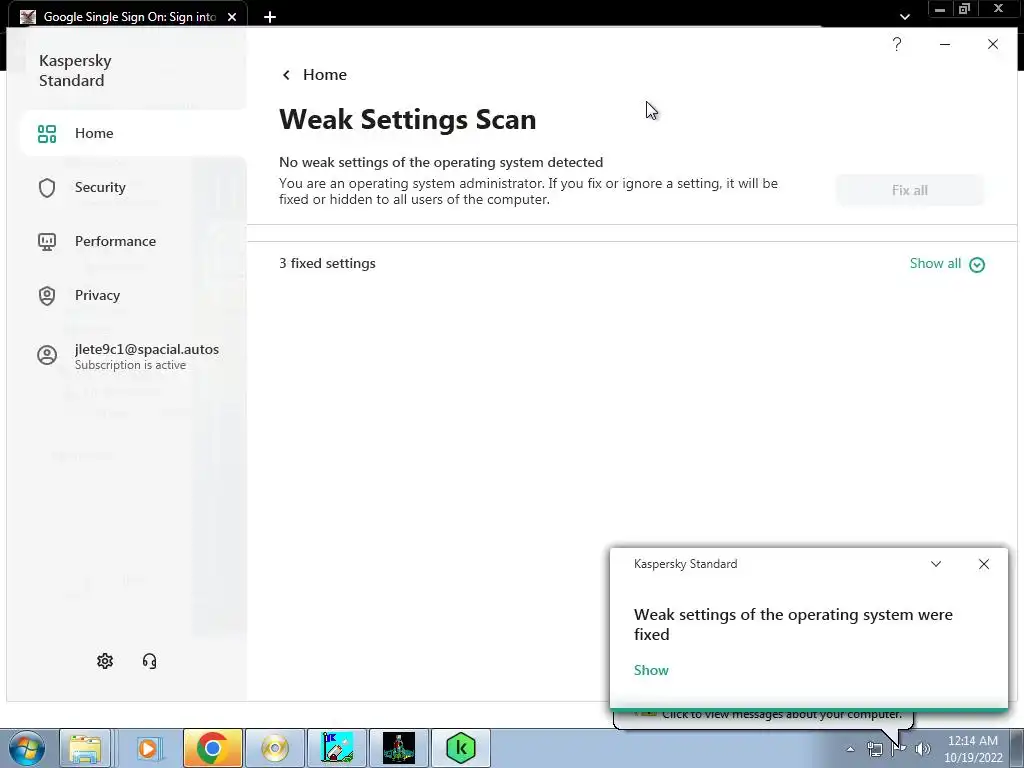Viewport: 1024px width, 768px height.
Task: Click the volume speaker tray icon
Action: [x=922, y=749]
